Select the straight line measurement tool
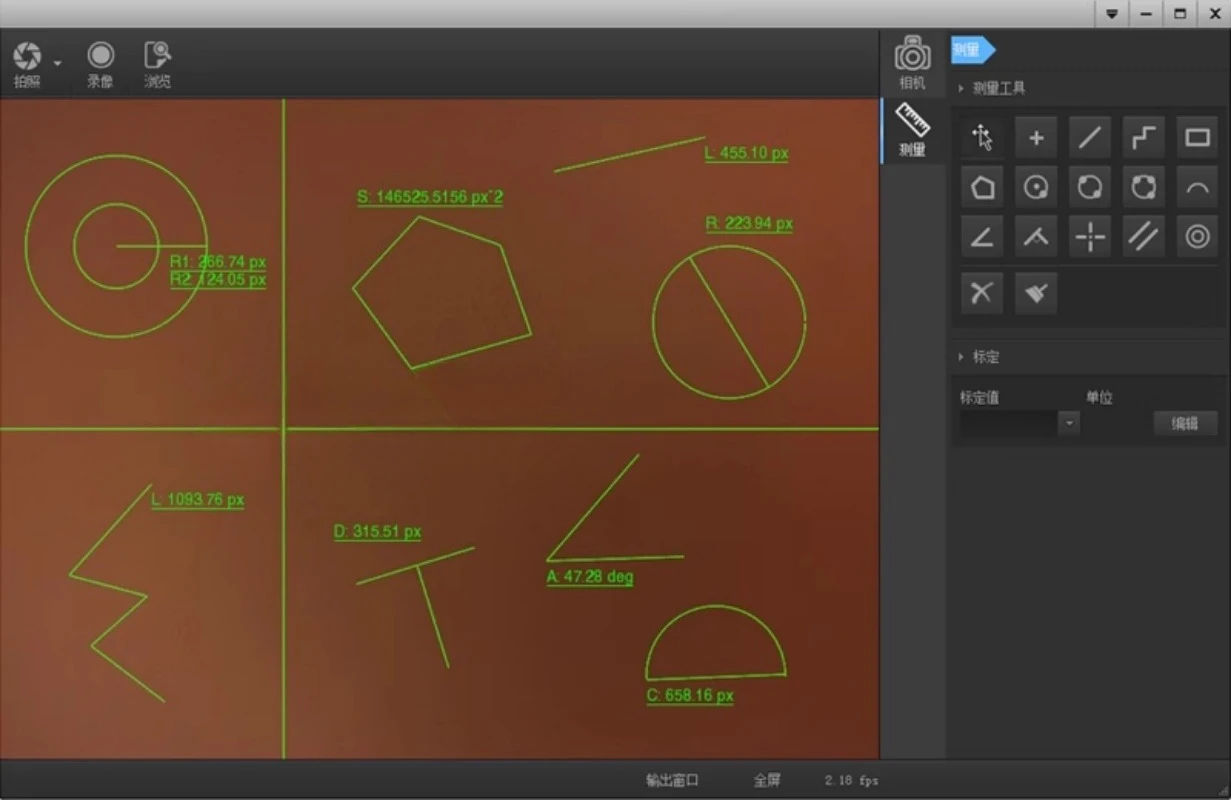 pos(1089,138)
